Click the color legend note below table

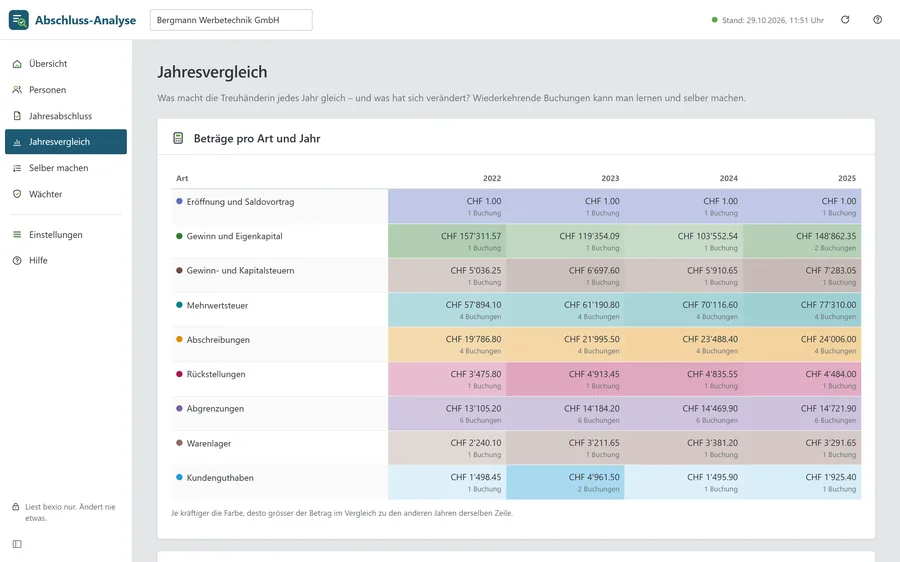point(342,513)
